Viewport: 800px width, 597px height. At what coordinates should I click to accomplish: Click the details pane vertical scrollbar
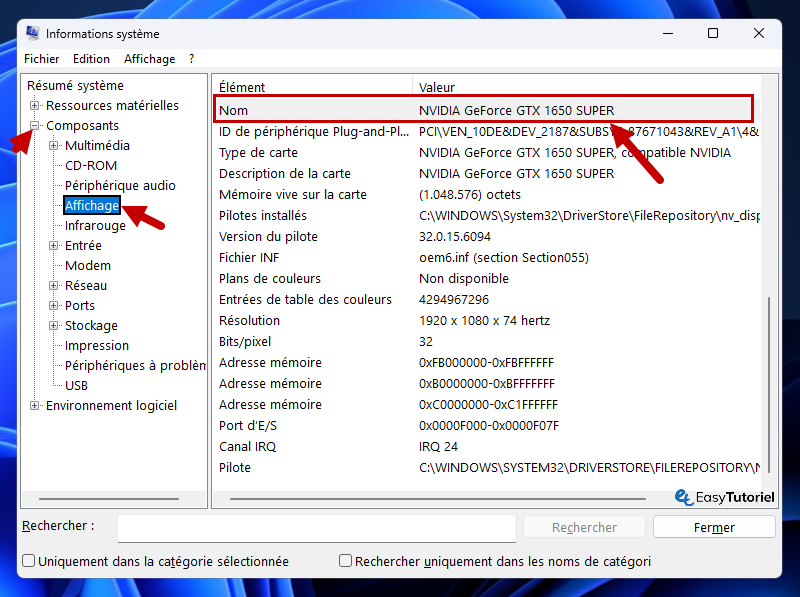[769, 384]
